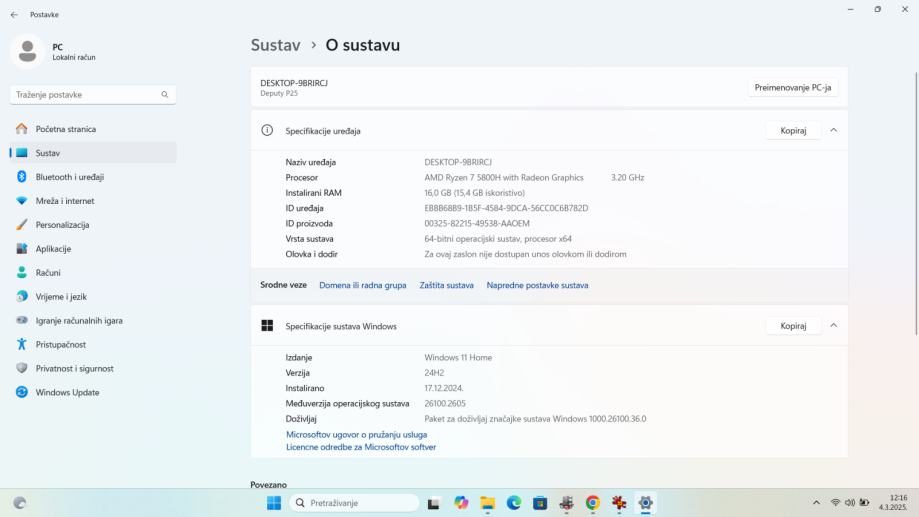Click the vertical scrollbar on the right
Screen dimensions: 919x517
click(916, 203)
